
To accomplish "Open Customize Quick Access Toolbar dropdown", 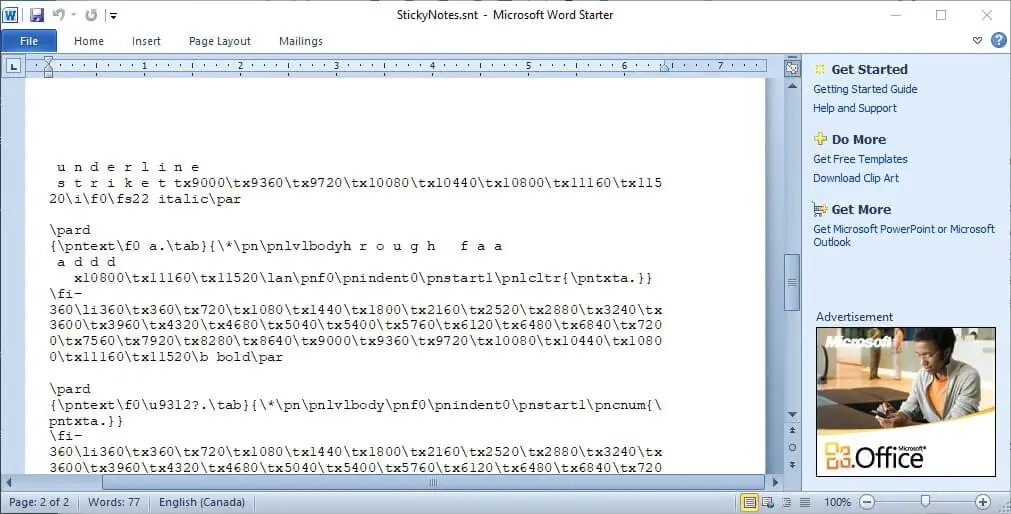I will [x=113, y=15].
